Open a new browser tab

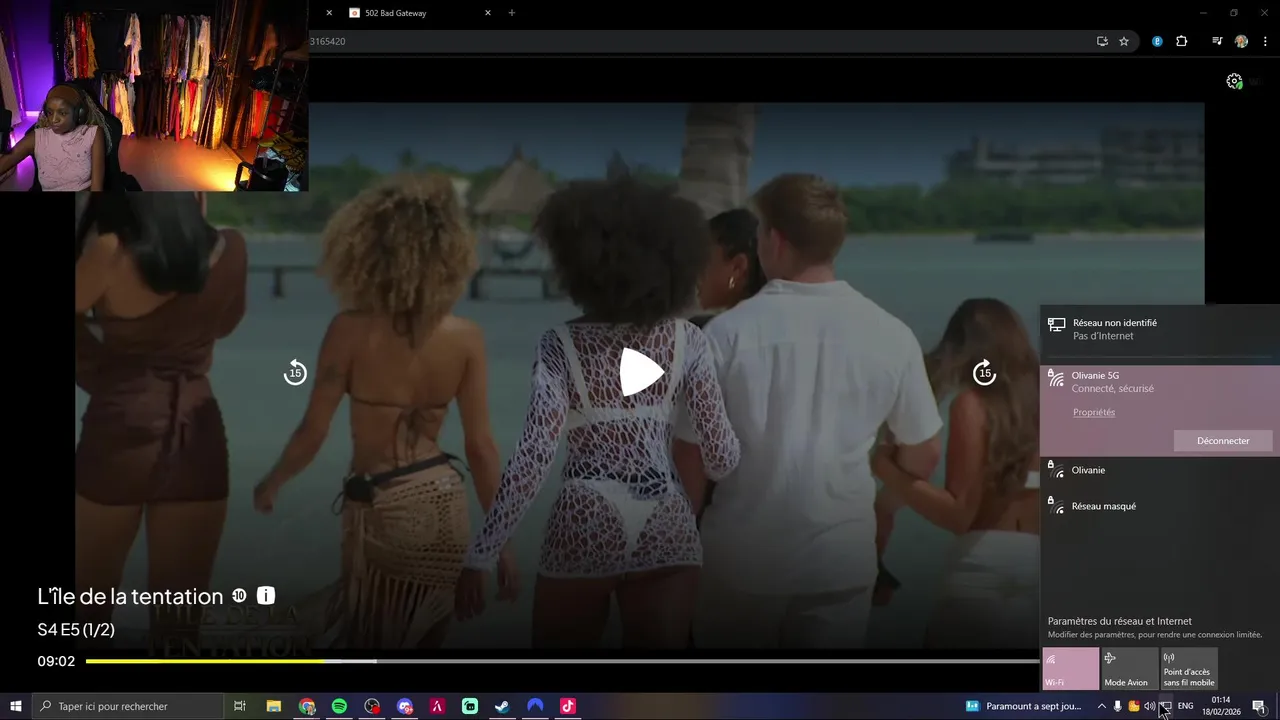pyautogui.click(x=512, y=13)
